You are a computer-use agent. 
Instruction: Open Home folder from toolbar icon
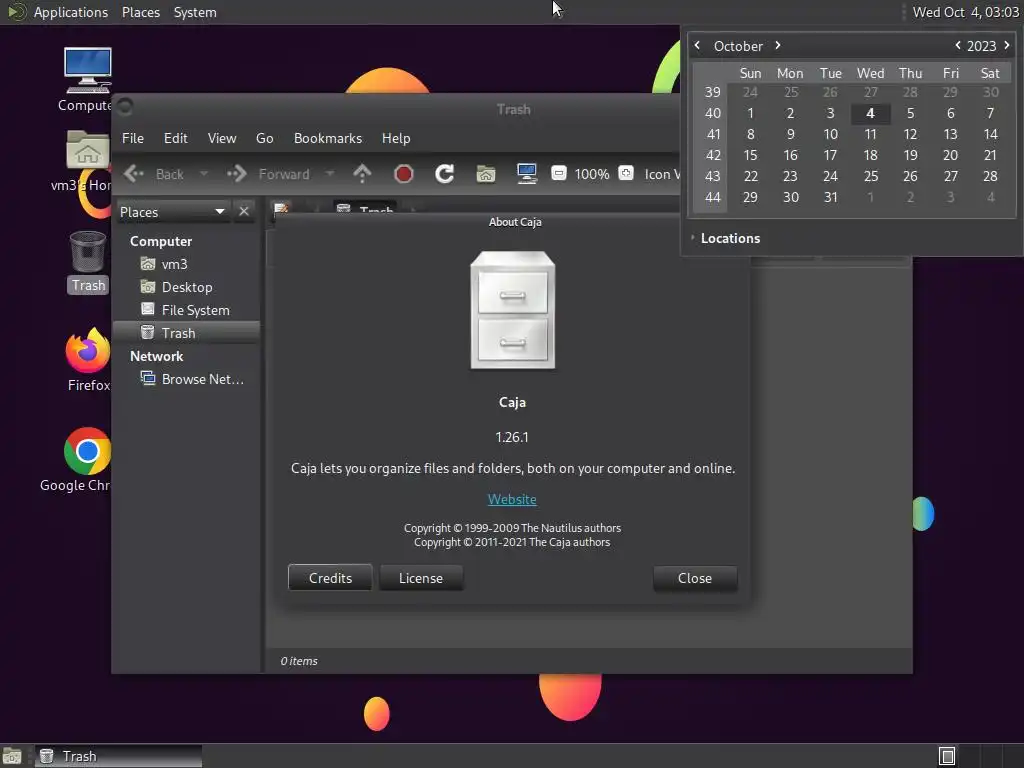coord(486,174)
